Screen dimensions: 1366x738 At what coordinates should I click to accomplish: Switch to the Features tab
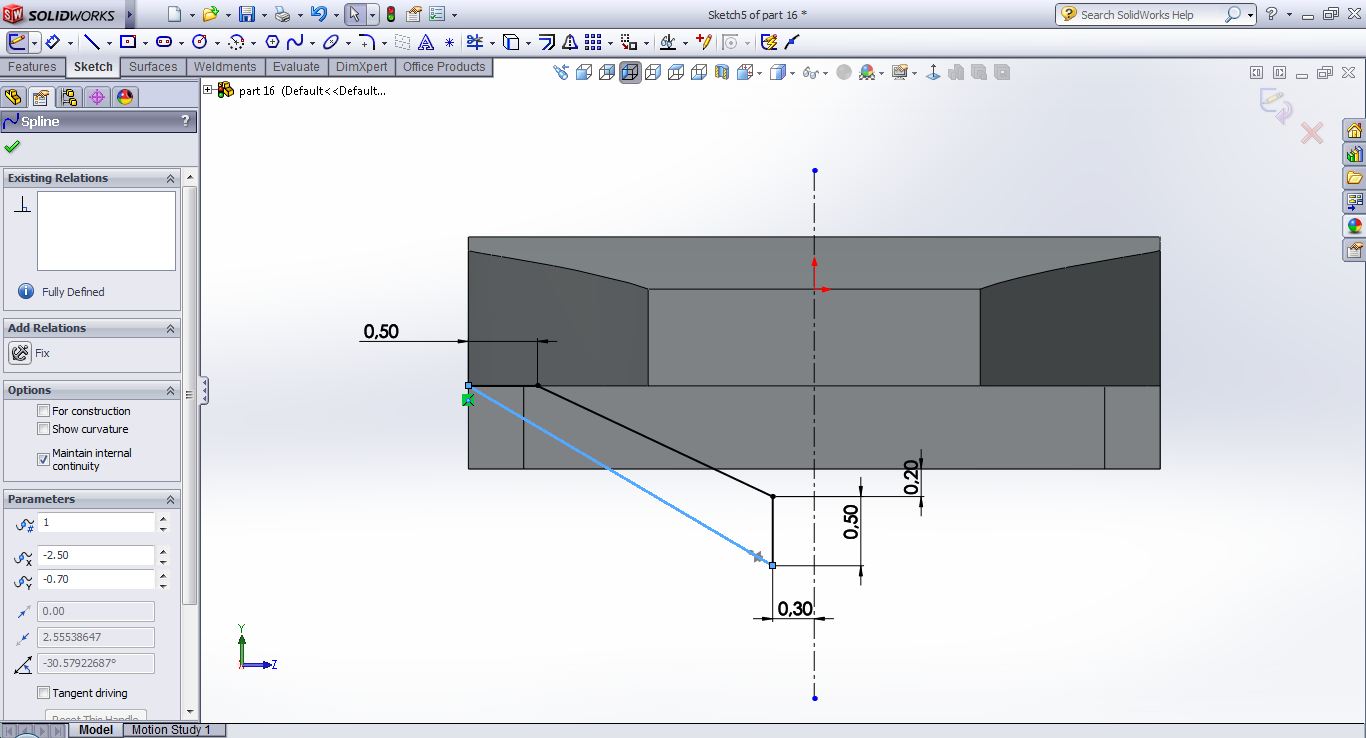[x=32, y=67]
